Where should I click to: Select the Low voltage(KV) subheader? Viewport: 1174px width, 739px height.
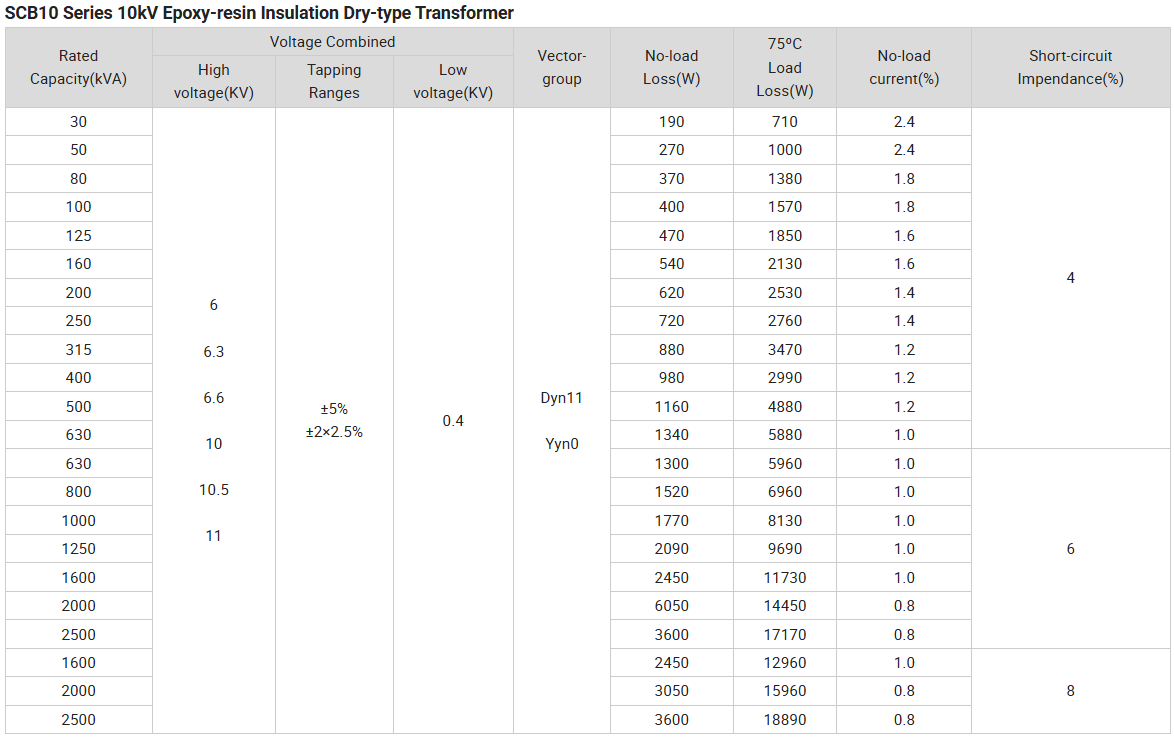pos(453,81)
